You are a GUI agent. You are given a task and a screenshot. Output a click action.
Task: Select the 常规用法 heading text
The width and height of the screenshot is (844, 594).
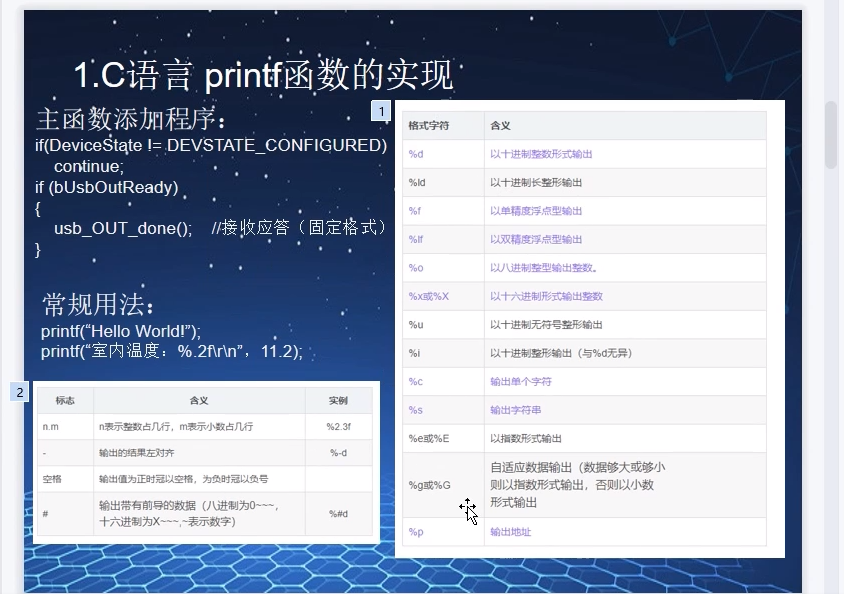(98, 305)
